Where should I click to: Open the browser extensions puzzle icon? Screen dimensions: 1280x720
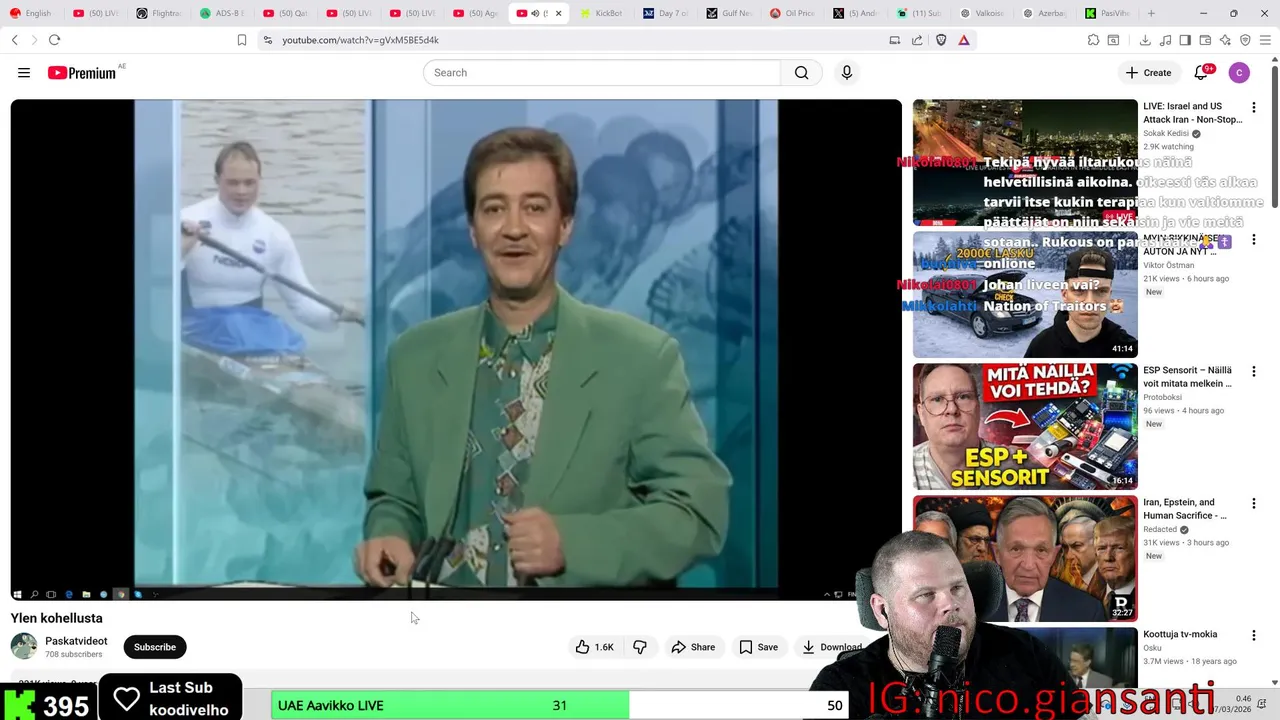click(1094, 40)
